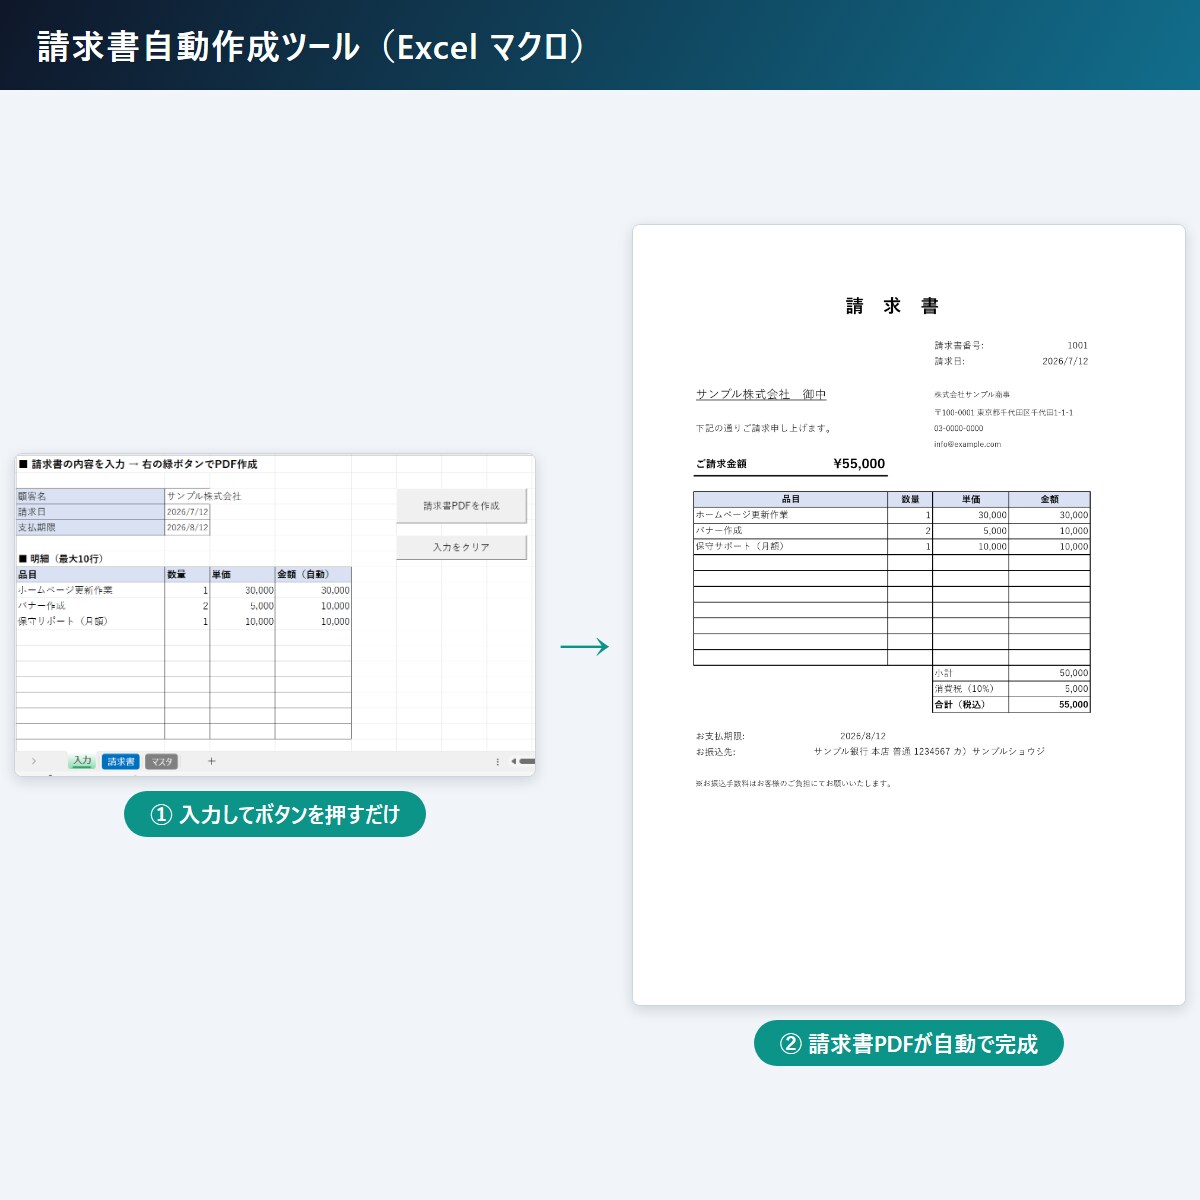Viewport: 1200px width, 1200px height.
Task: Open the 請求書 sheet tab
Action: [121, 762]
